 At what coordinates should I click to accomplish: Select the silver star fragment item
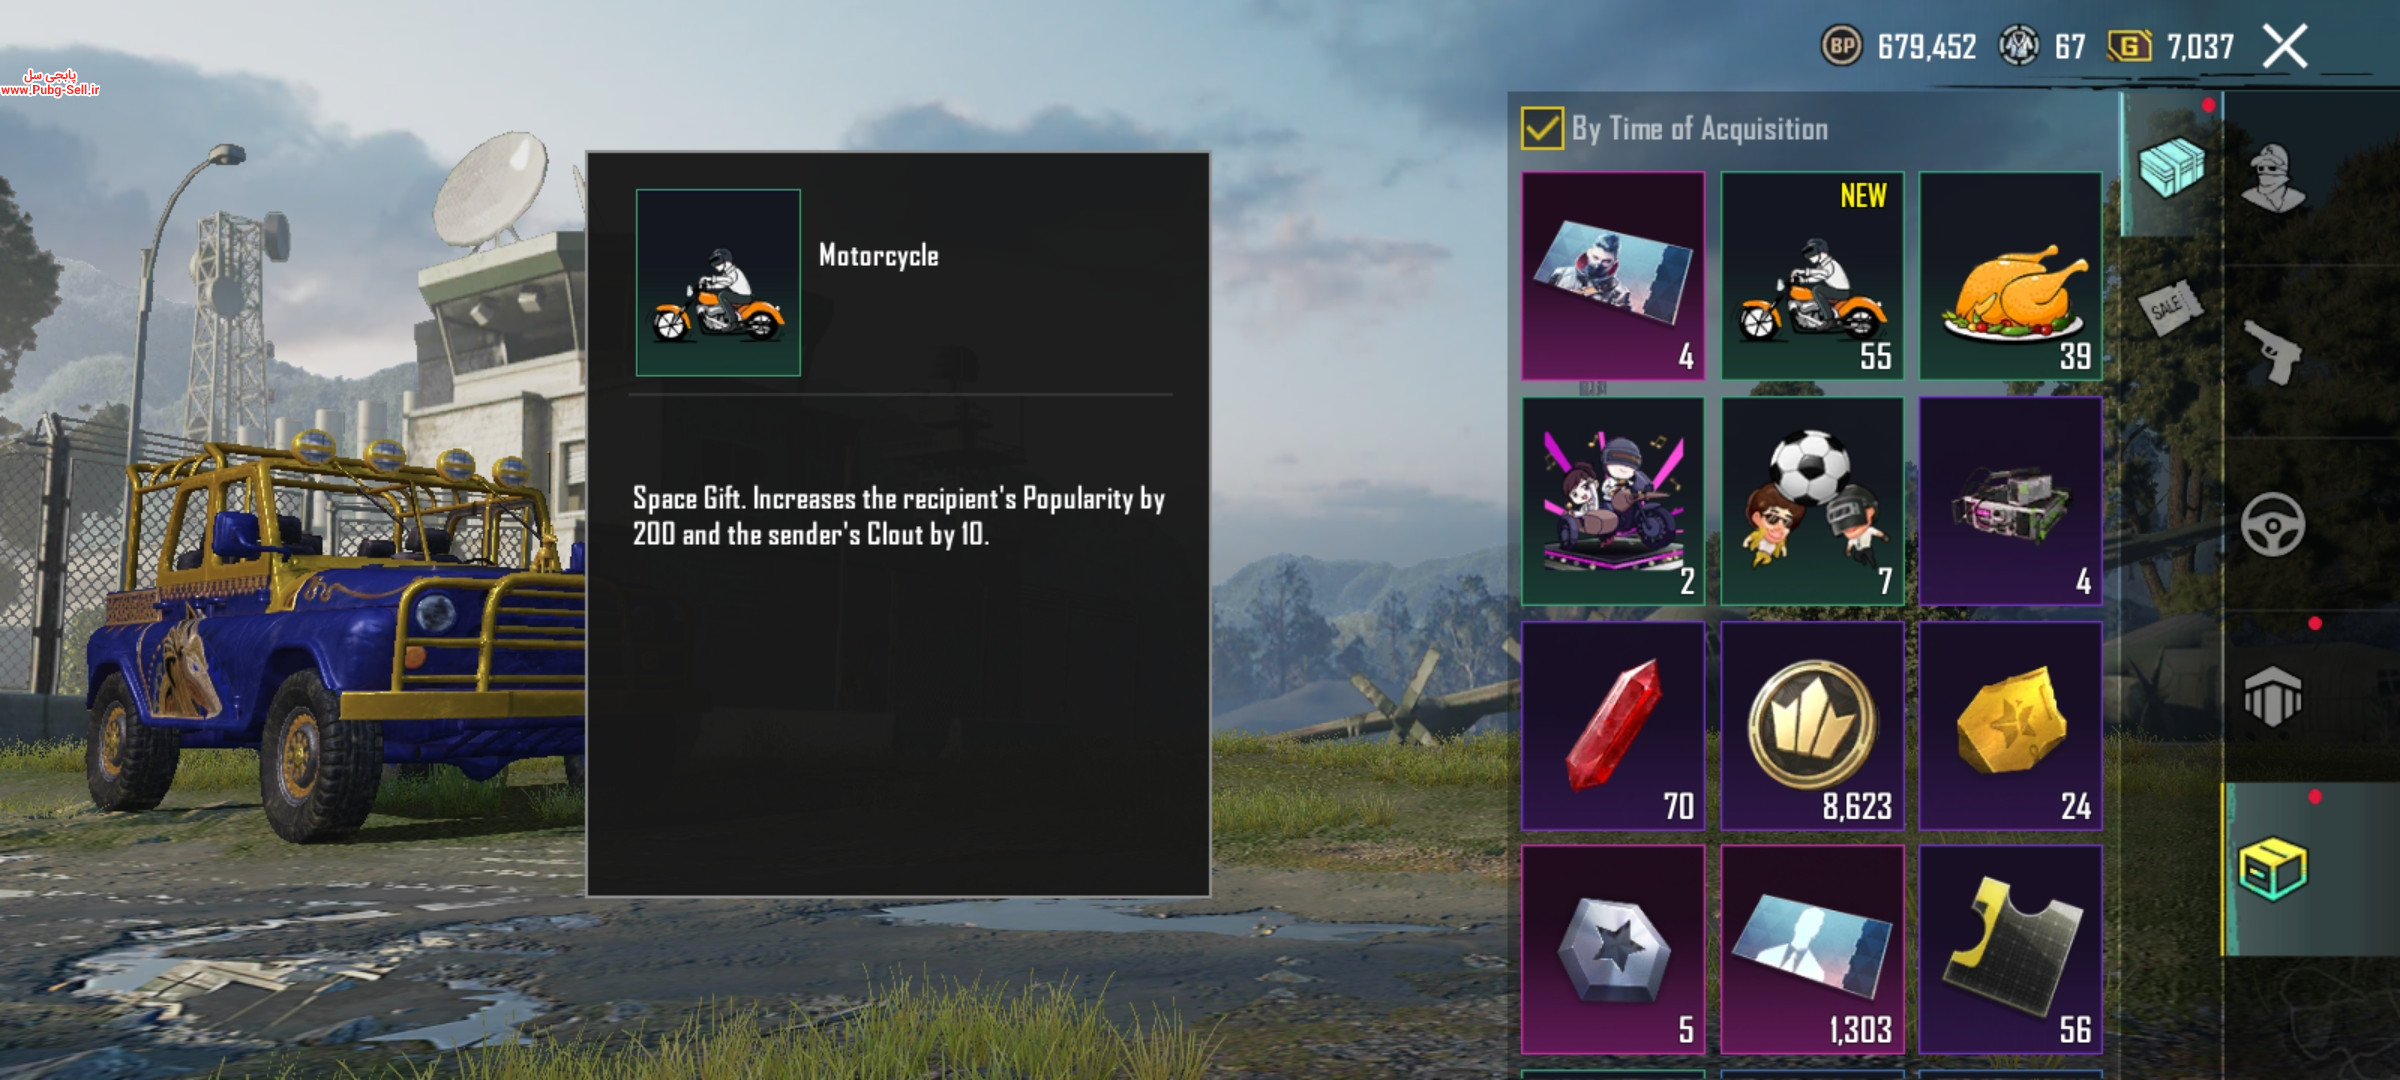(1613, 950)
